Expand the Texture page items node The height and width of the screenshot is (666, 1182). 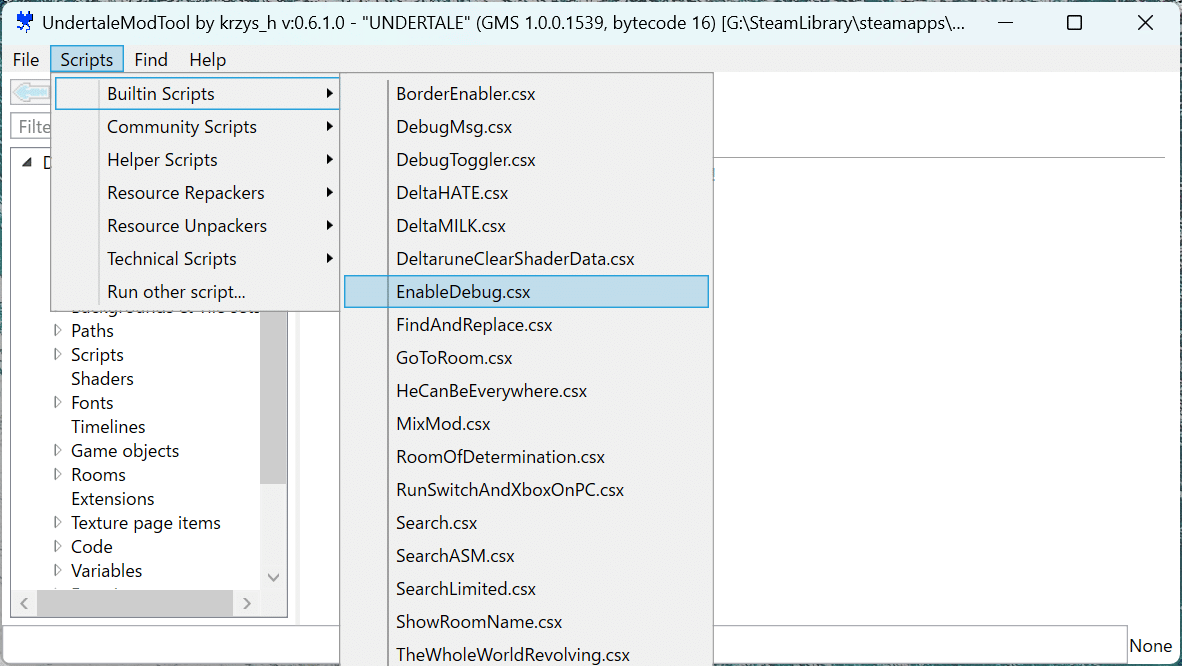tap(57, 523)
